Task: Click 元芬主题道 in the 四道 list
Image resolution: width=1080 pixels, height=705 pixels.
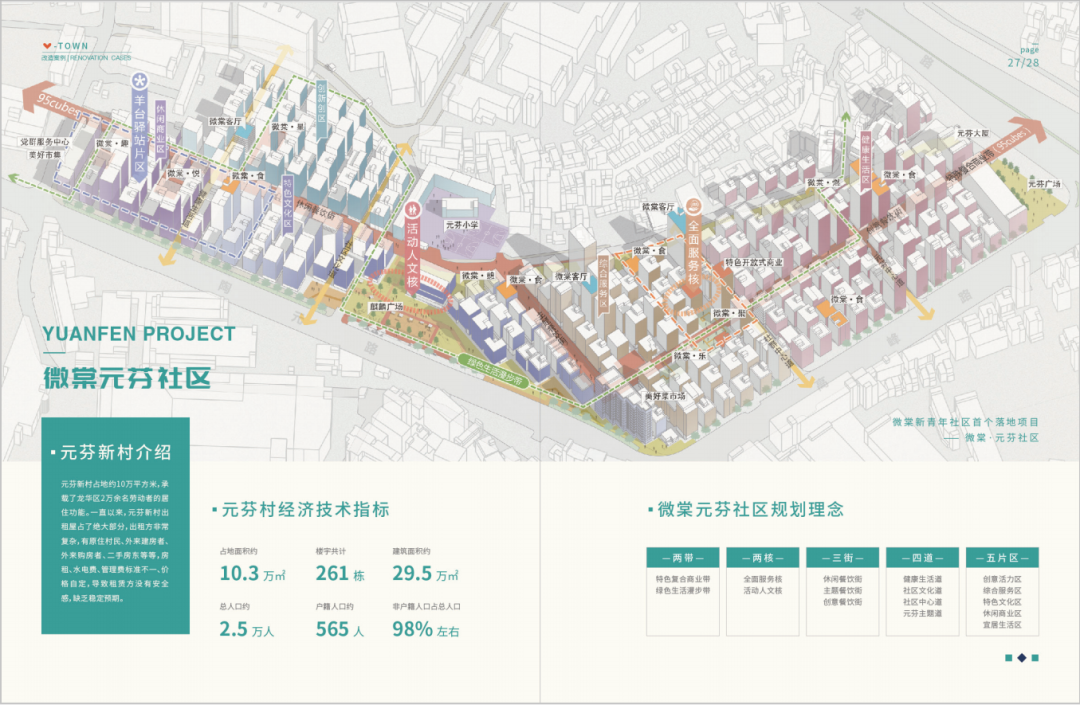Action: tap(922, 613)
